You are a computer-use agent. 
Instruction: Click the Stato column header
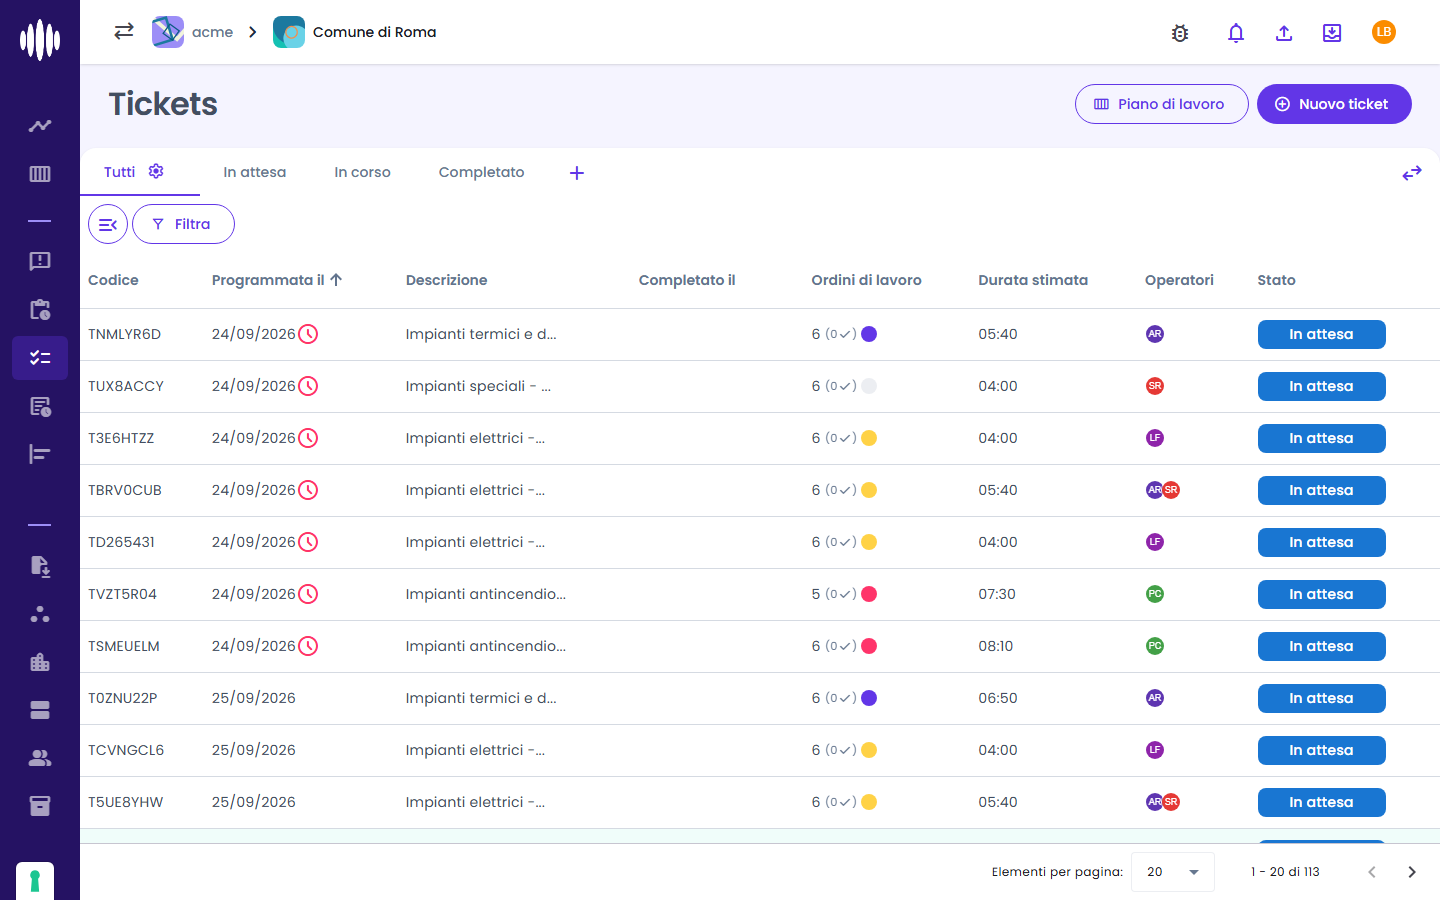click(1276, 280)
